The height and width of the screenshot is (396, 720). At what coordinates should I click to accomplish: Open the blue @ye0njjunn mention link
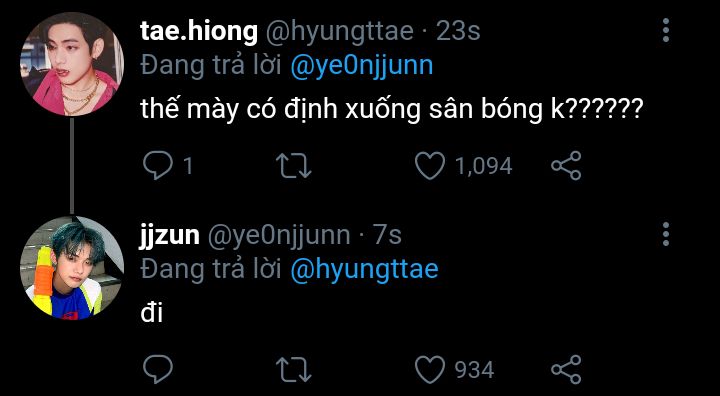tap(362, 66)
